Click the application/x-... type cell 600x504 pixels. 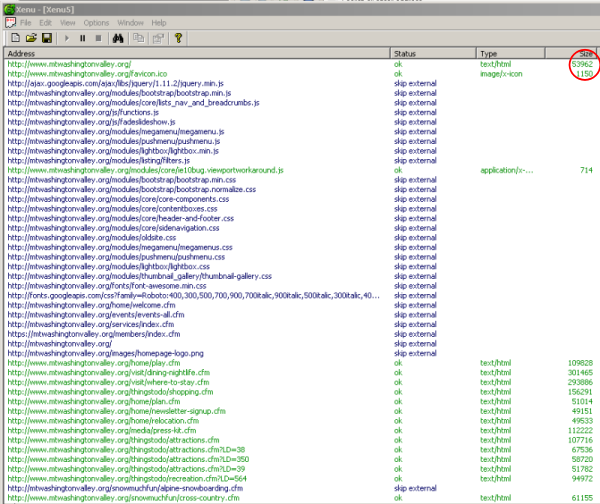[507, 170]
